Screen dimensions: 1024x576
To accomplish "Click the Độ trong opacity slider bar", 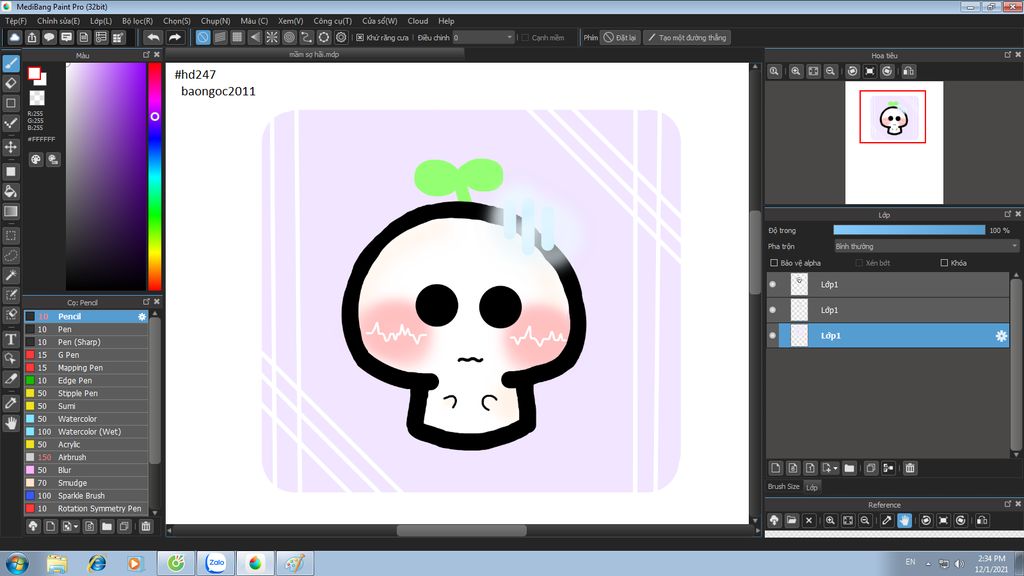I will click(909, 230).
